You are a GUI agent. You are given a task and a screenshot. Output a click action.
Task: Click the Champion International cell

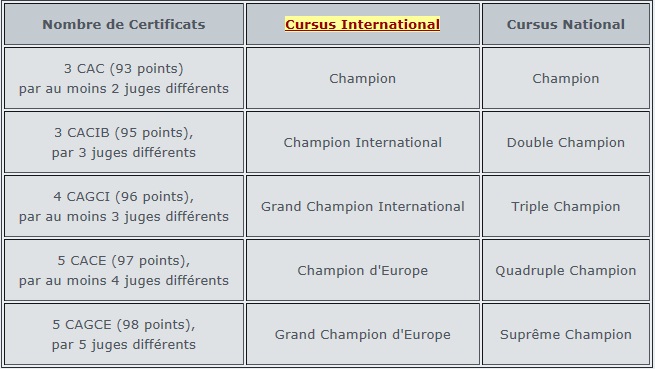tap(363, 142)
